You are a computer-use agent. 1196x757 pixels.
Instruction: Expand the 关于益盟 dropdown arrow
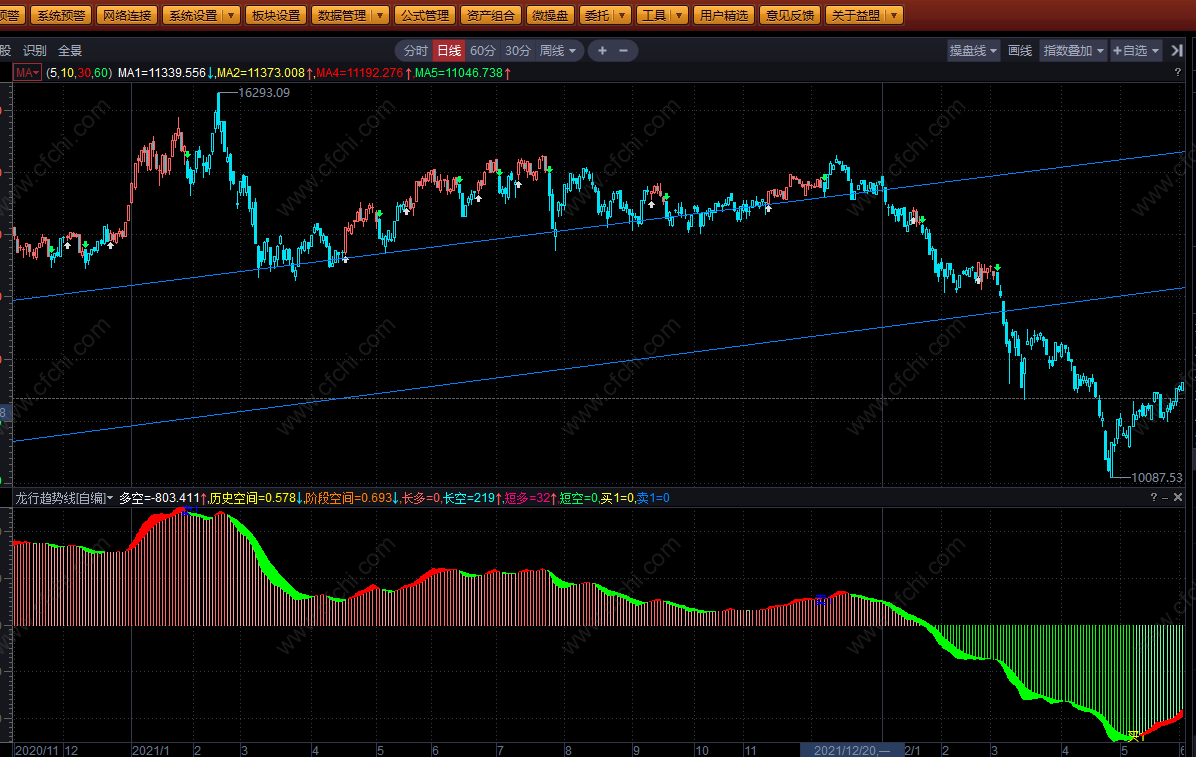(895, 15)
